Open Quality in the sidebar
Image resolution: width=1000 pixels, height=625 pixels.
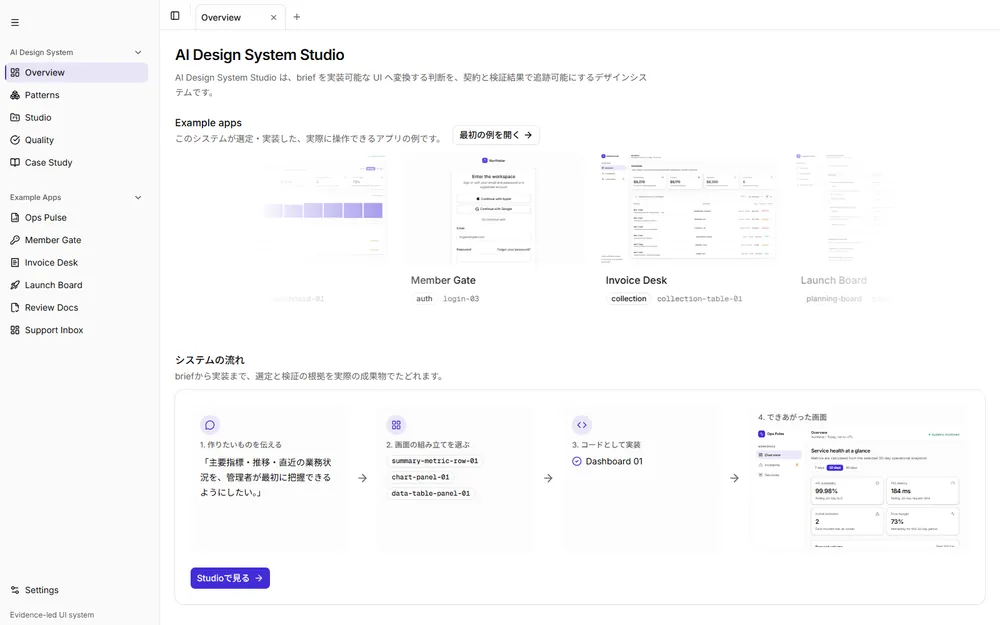[x=77, y=140]
